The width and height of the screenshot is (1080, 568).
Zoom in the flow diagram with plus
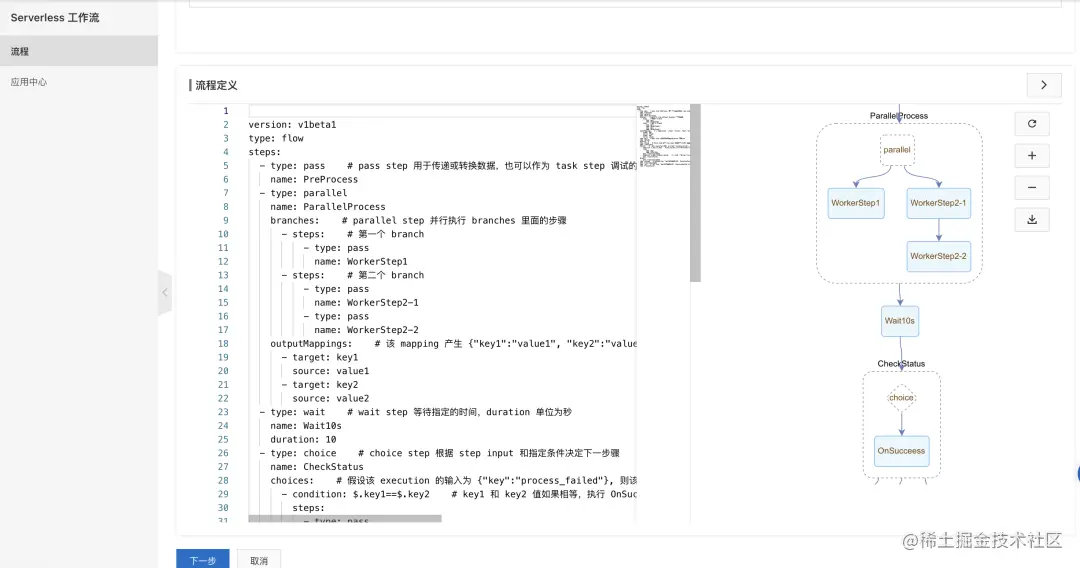coord(1032,156)
